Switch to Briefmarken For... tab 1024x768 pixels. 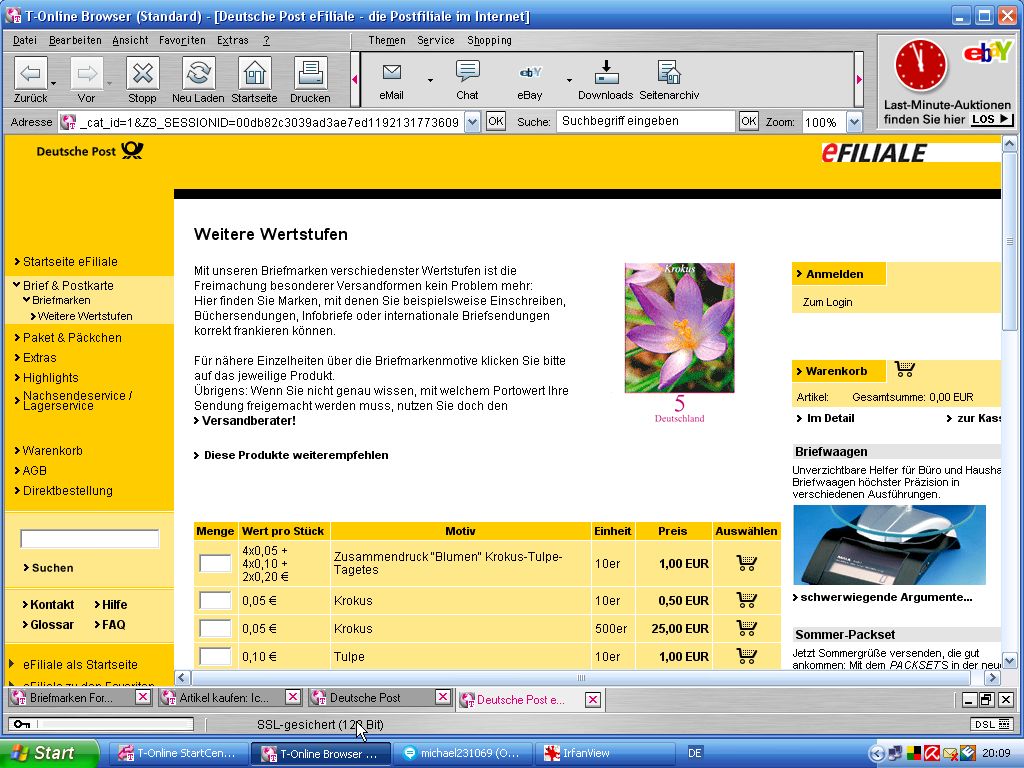tap(70, 698)
